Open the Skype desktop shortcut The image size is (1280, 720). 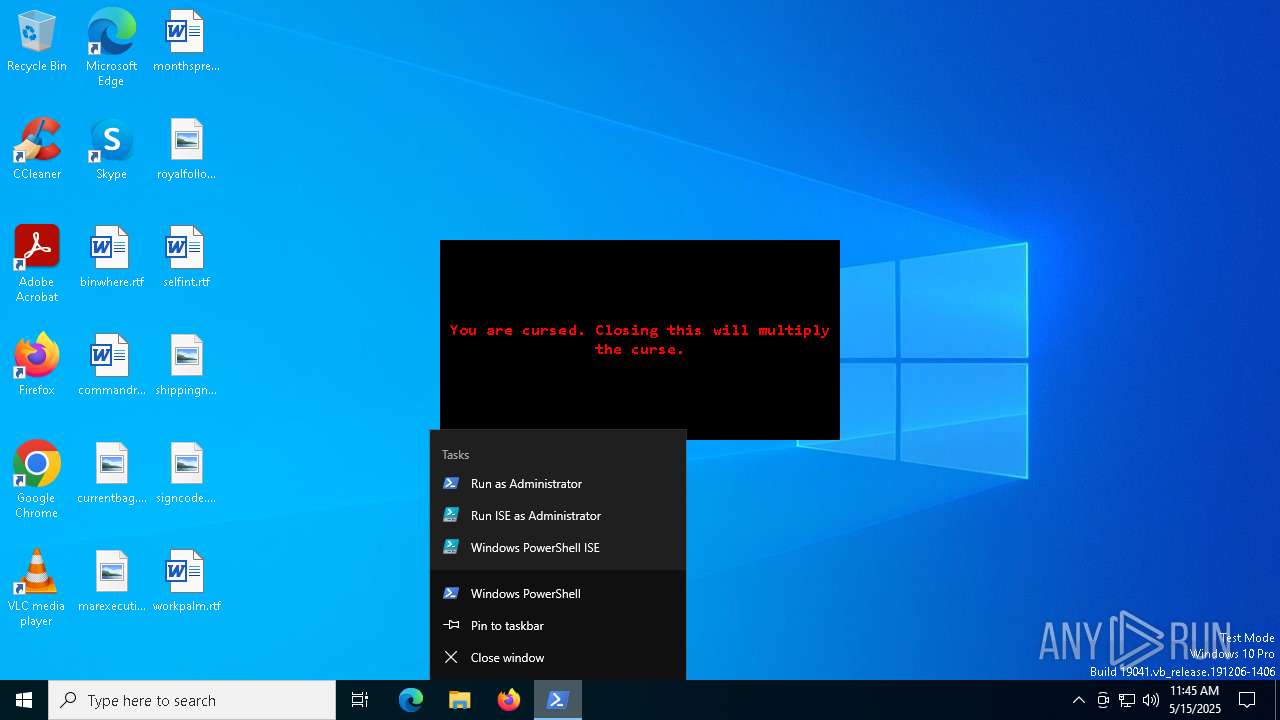coord(111,150)
